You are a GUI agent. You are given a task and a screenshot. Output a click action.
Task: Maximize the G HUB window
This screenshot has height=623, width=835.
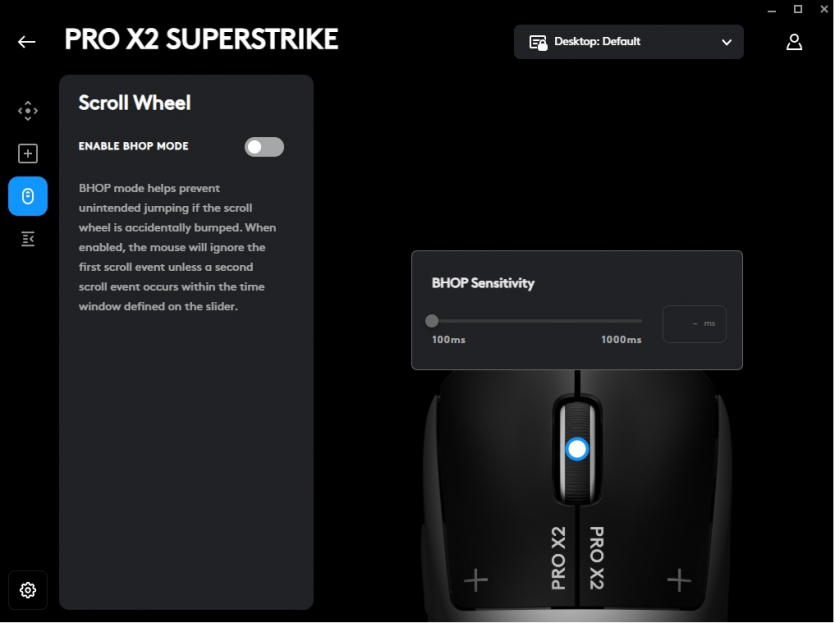[798, 9]
